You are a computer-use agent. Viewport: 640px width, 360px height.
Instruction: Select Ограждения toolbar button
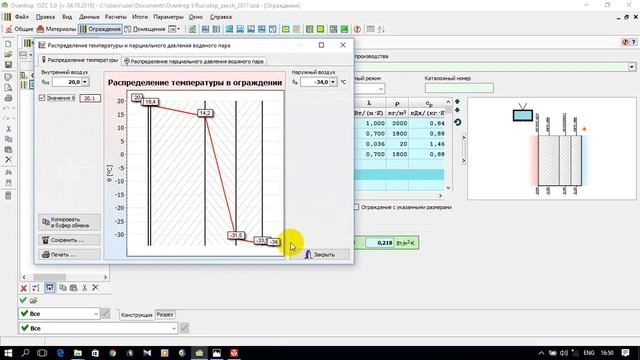[100, 29]
